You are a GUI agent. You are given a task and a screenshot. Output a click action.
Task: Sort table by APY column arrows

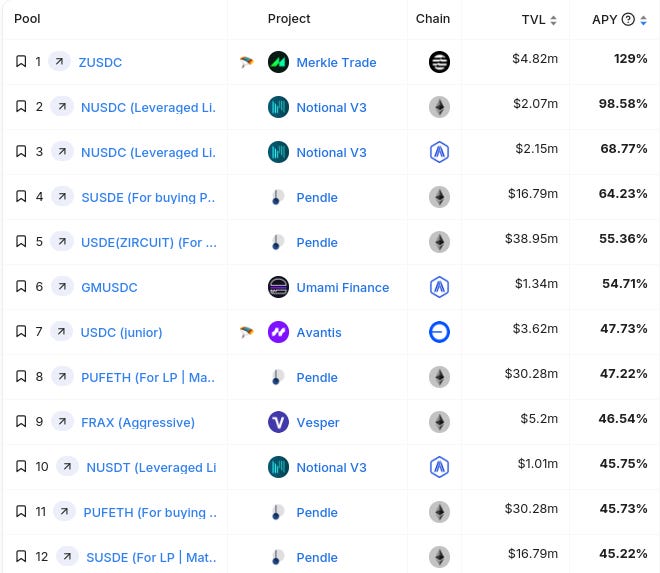643,20
